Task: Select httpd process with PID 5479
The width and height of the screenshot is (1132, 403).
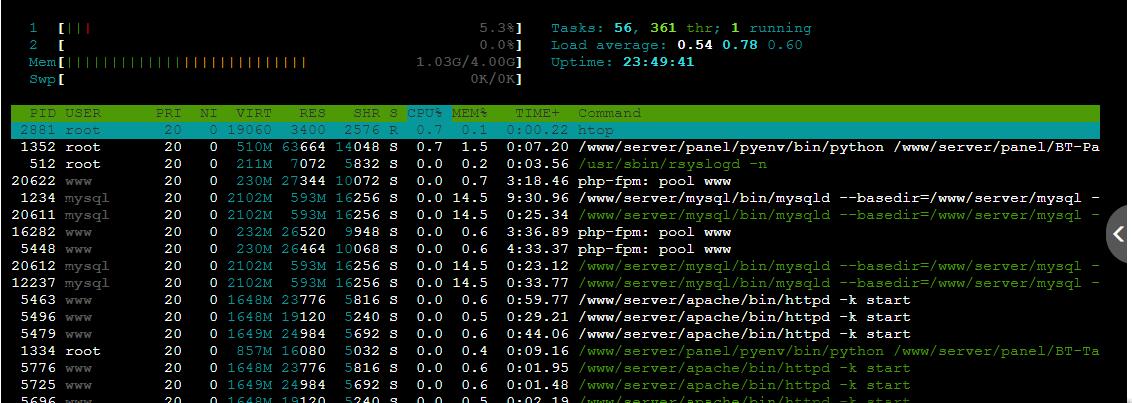Action: 555,334
